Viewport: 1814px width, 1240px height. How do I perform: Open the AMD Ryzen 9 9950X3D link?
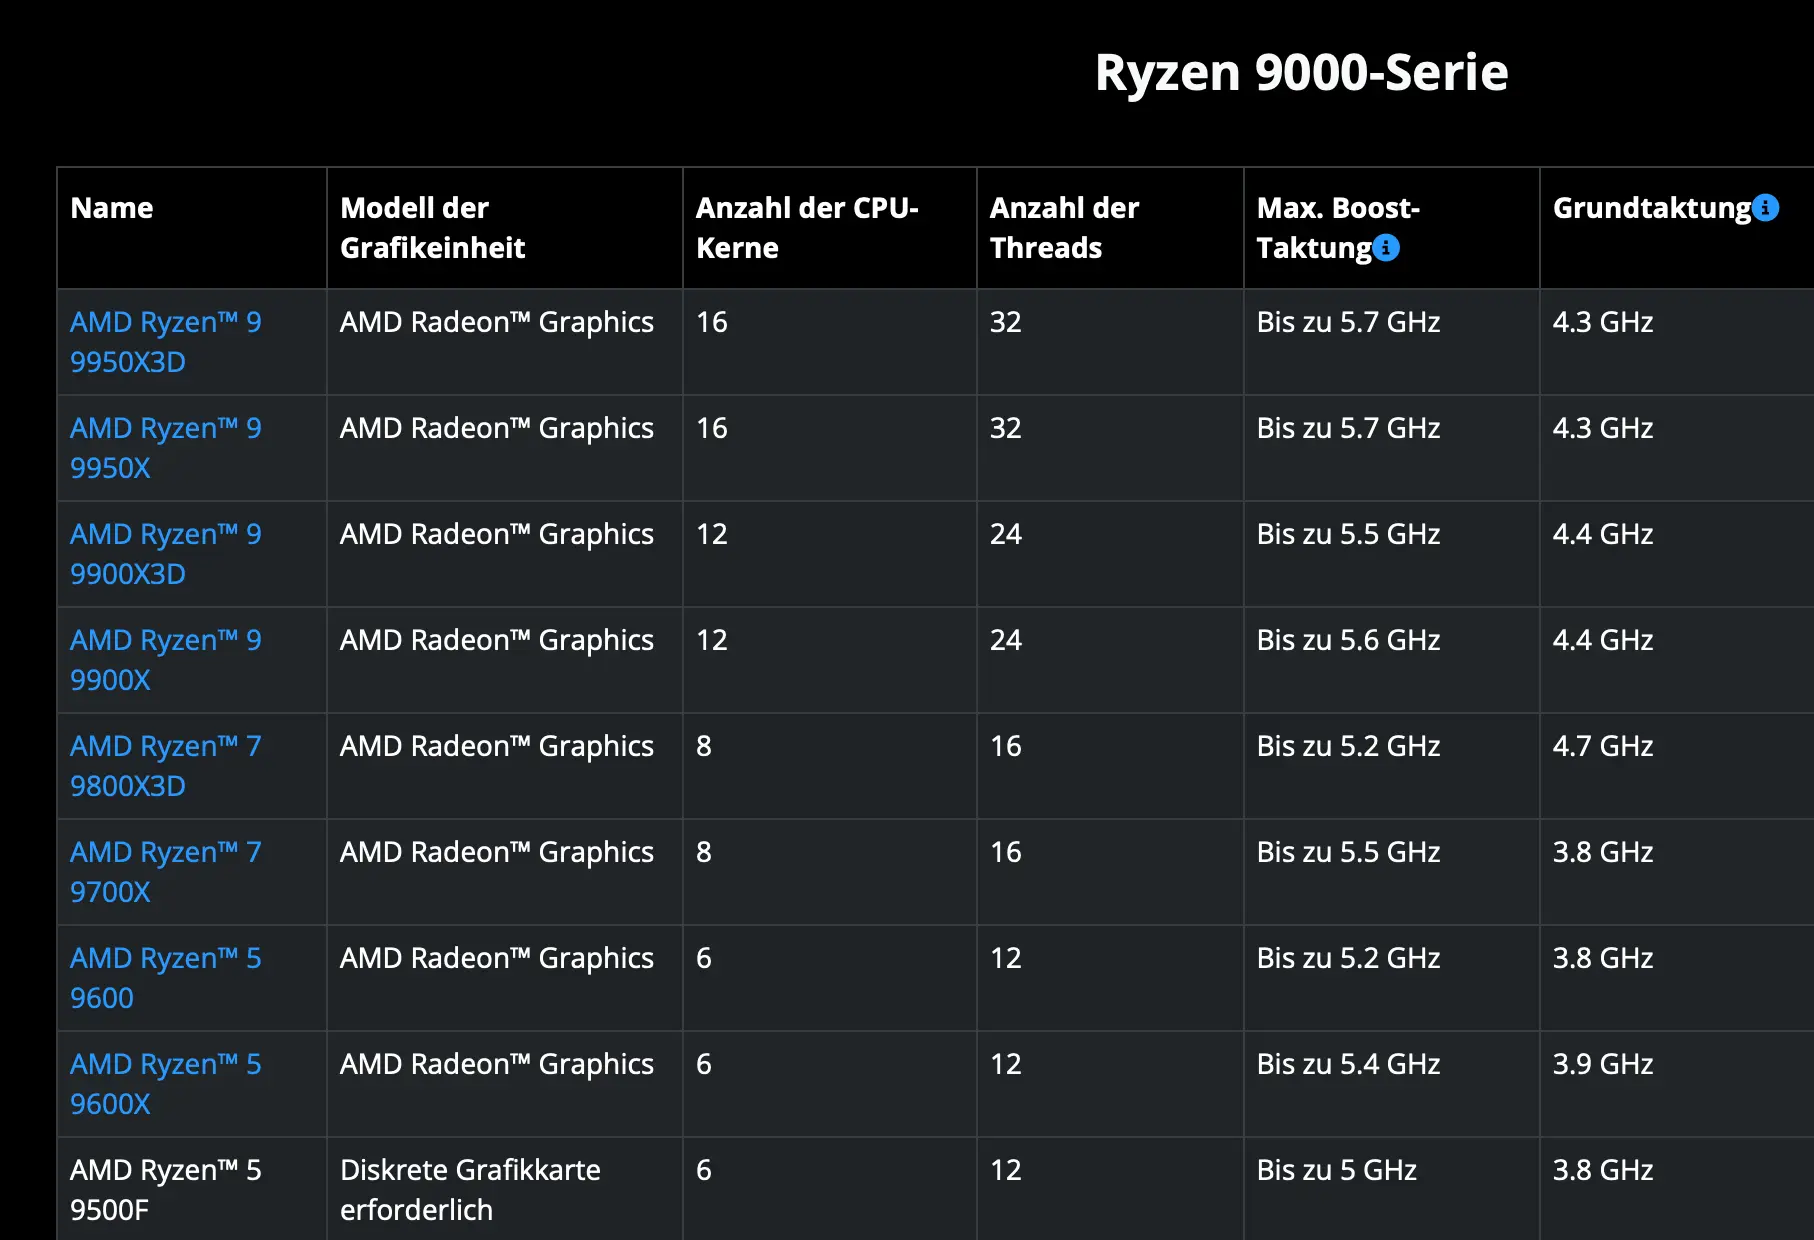pyautogui.click(x=165, y=341)
